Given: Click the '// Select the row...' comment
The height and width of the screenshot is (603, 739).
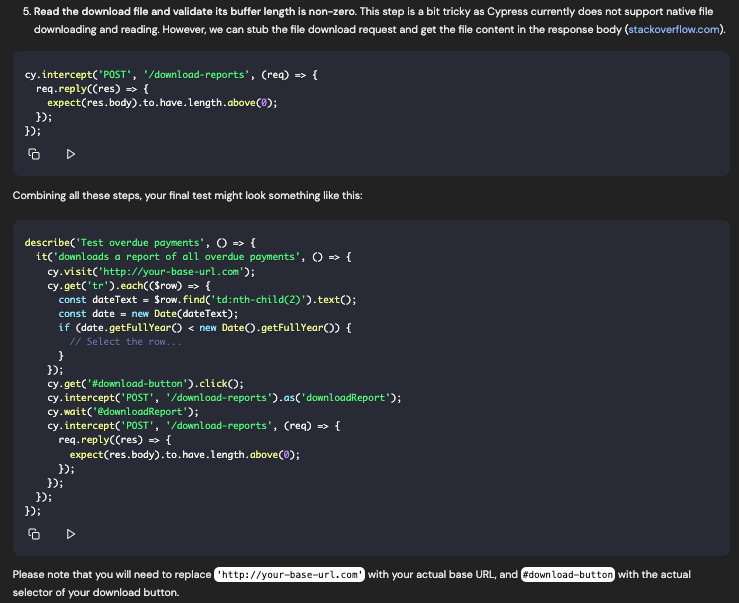Looking at the screenshot, I should point(126,341).
